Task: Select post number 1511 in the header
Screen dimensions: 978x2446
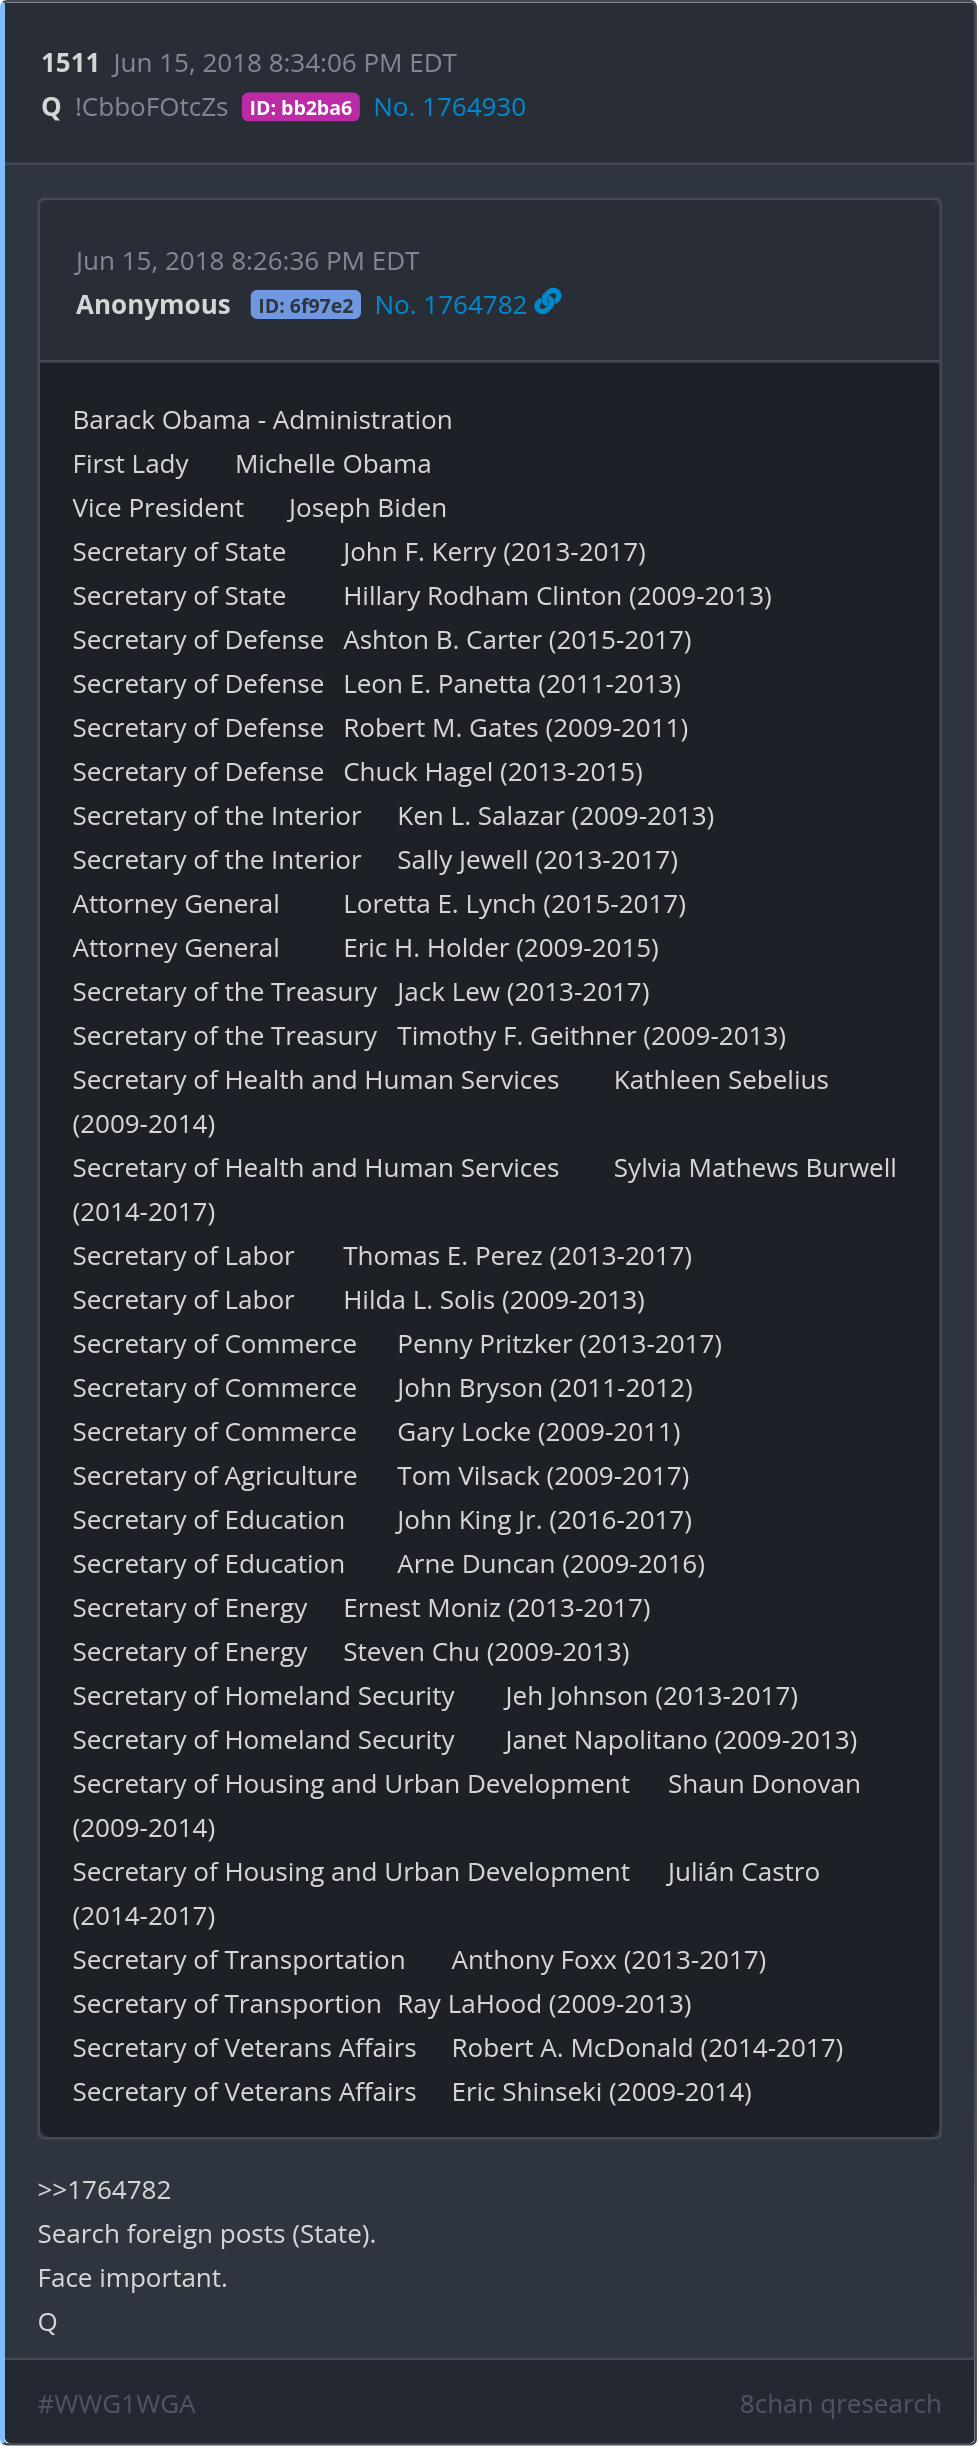Action: tap(70, 63)
